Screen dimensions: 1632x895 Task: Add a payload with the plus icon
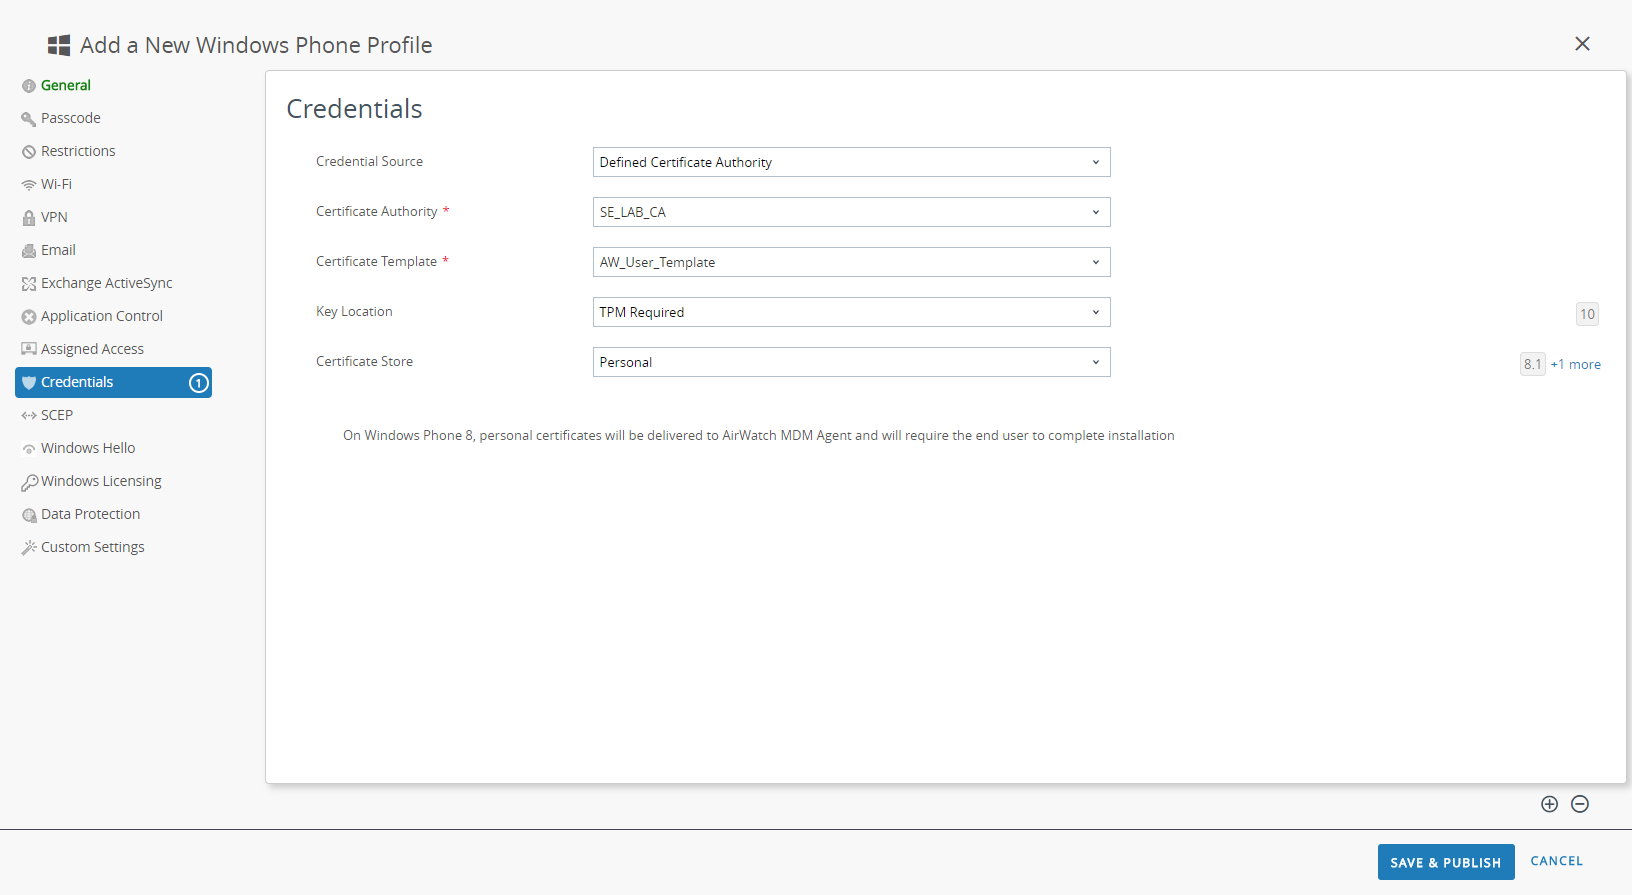[1549, 804]
